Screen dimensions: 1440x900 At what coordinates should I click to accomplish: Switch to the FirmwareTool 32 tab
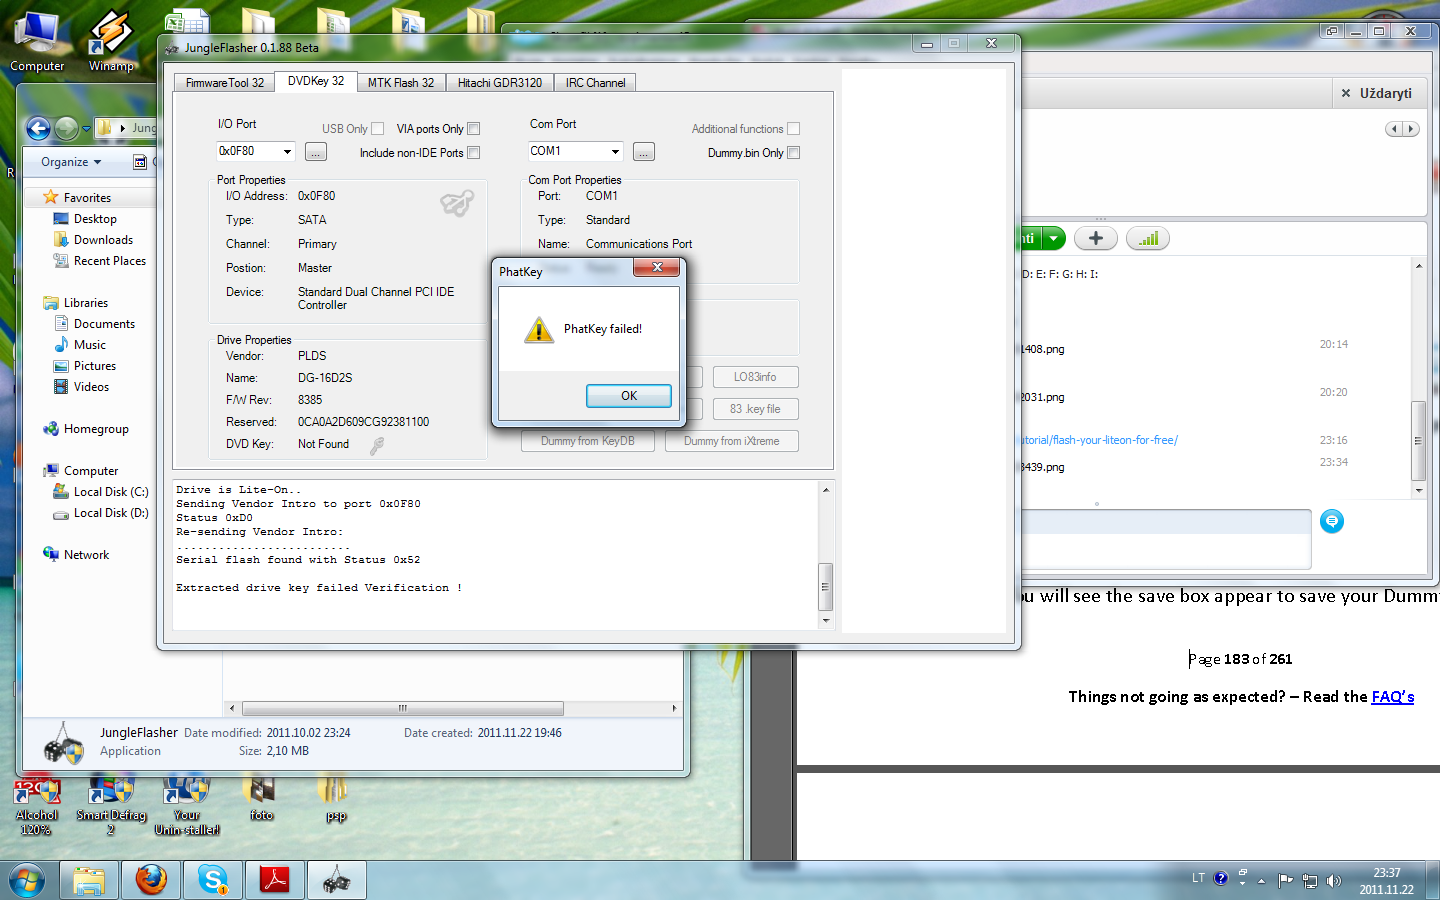[225, 83]
